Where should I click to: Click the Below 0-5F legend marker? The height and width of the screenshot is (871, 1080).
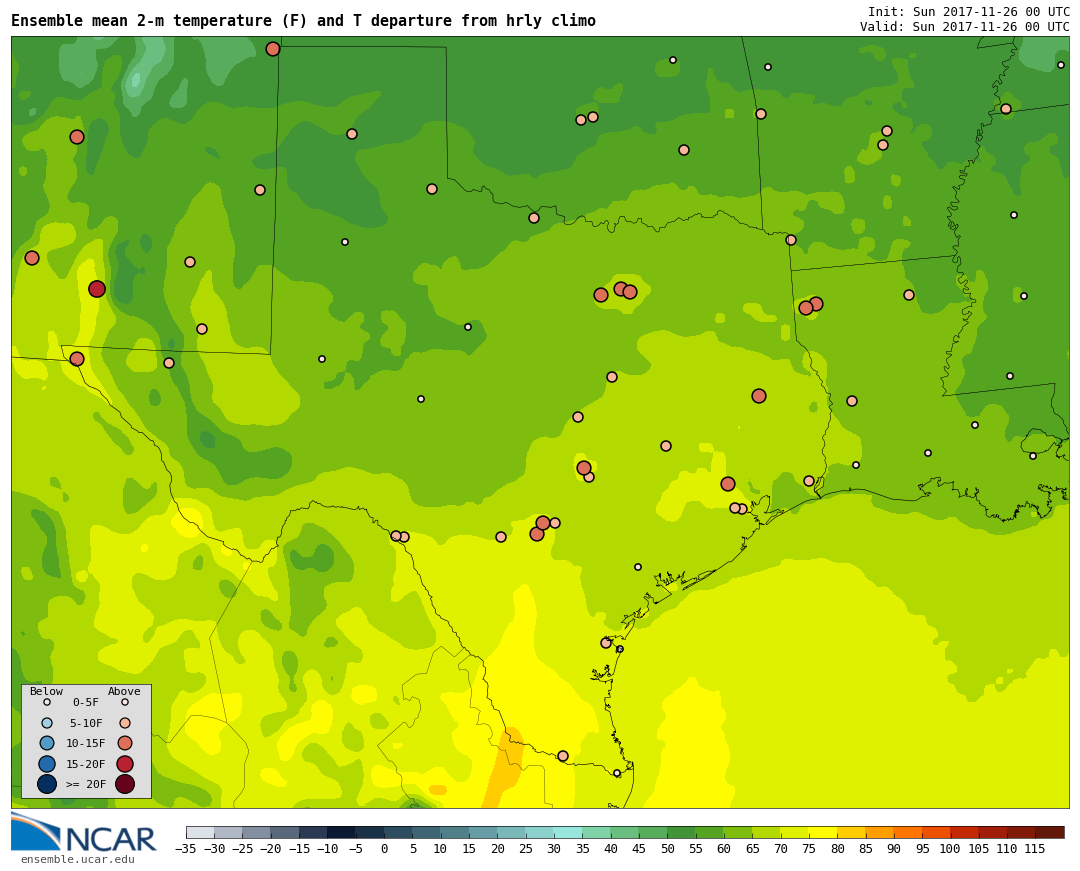(x=47, y=703)
